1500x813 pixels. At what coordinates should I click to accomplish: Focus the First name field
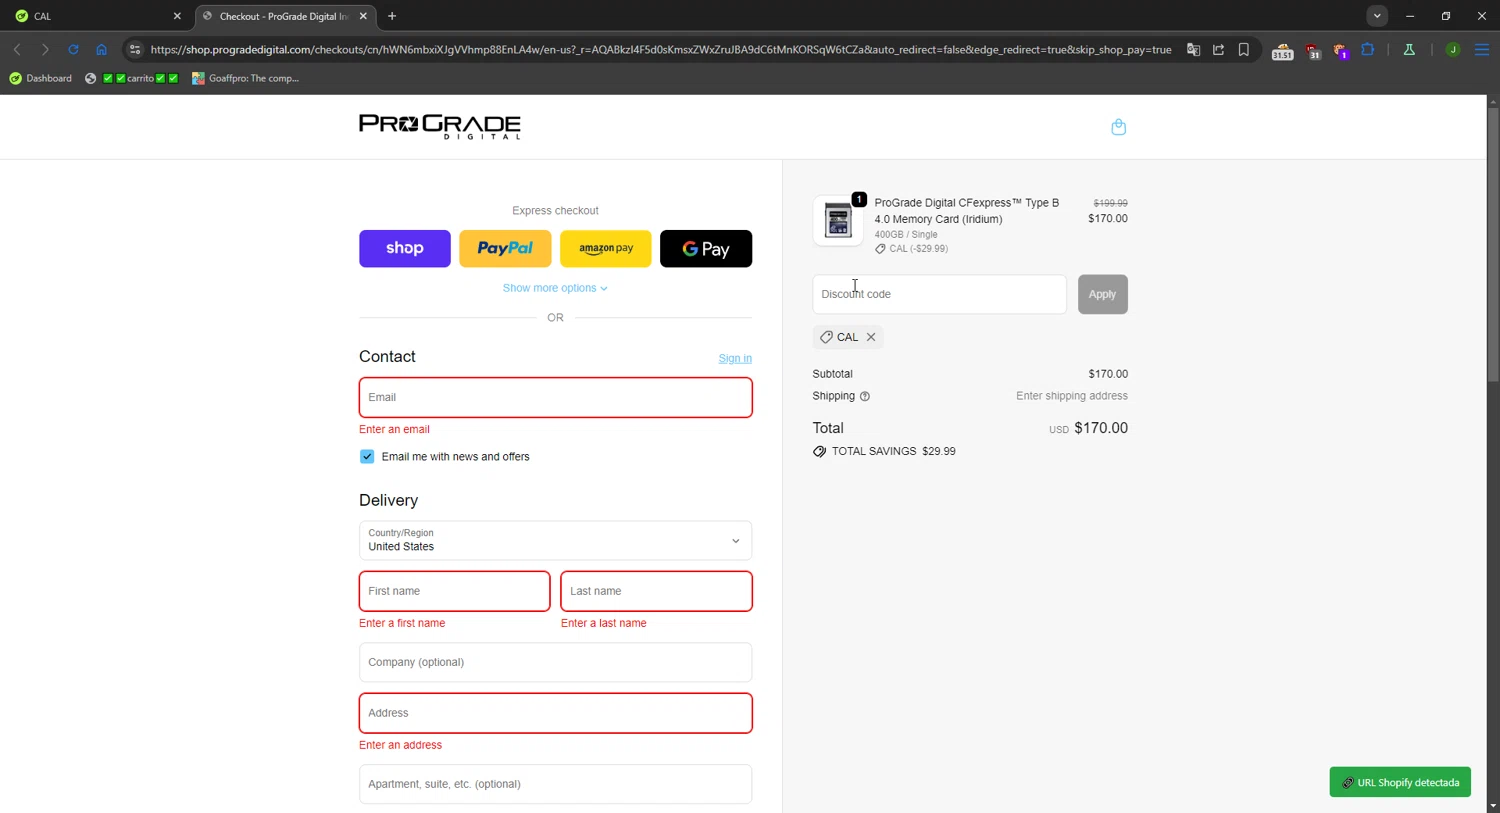click(x=454, y=591)
